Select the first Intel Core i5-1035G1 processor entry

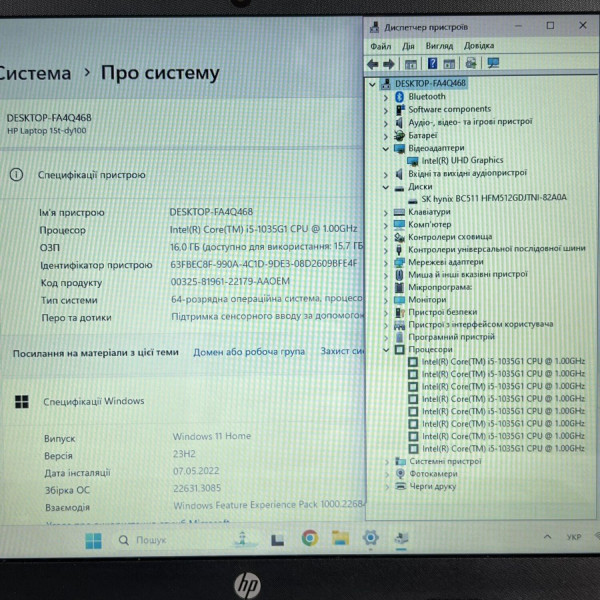click(503, 361)
